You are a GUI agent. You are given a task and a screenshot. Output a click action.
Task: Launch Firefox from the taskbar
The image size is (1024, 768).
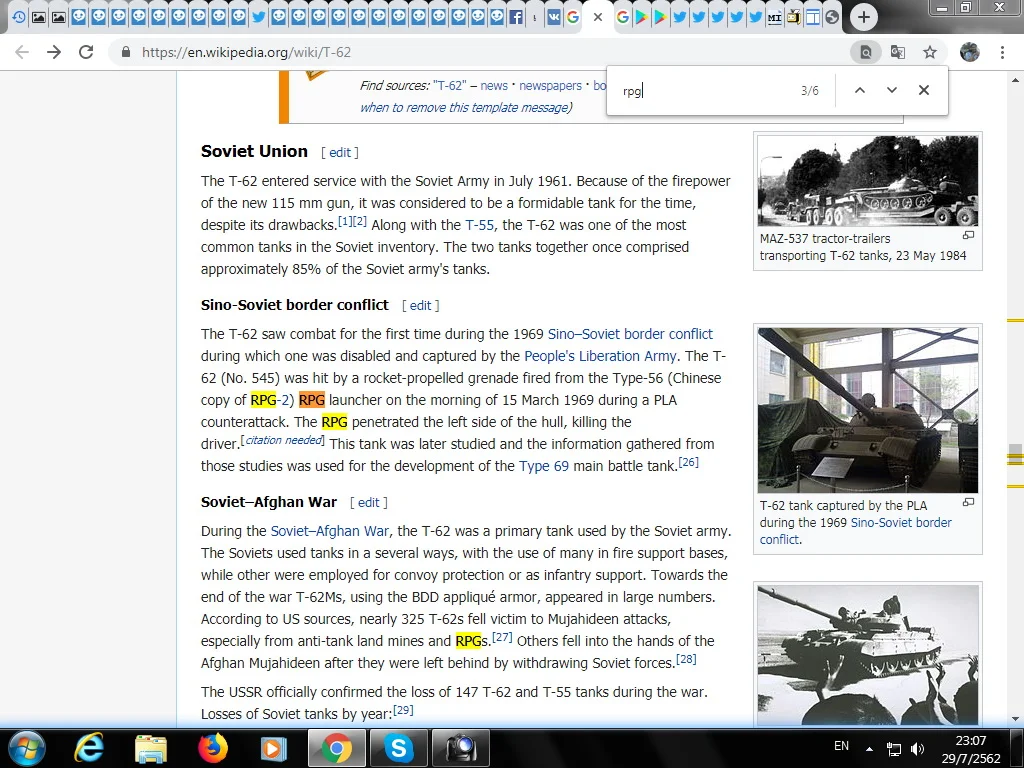(x=213, y=748)
